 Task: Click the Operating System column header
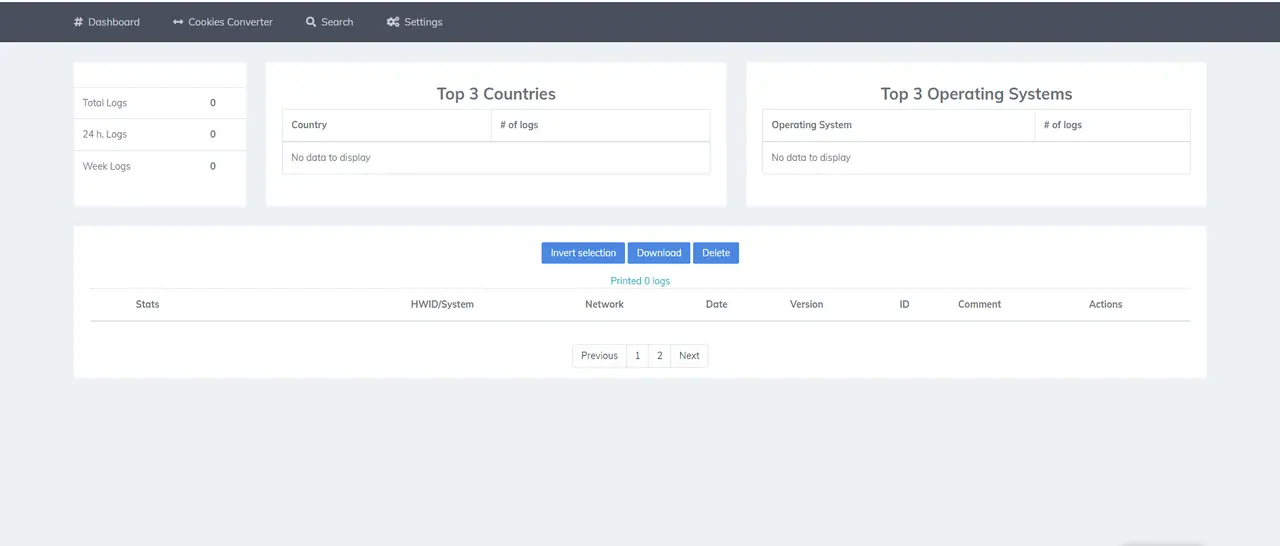point(811,125)
